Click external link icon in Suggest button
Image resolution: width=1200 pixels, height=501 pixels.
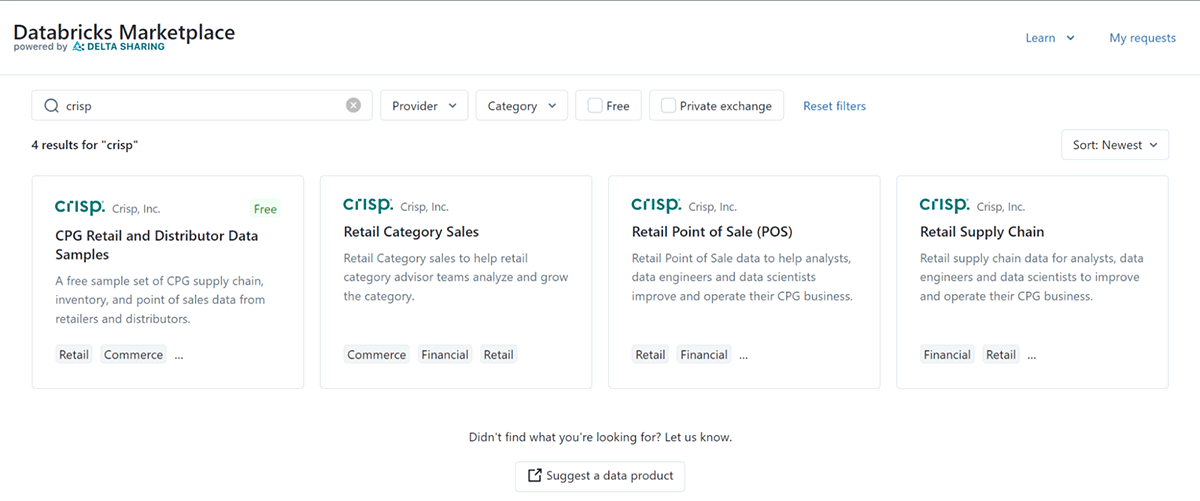pyautogui.click(x=534, y=476)
